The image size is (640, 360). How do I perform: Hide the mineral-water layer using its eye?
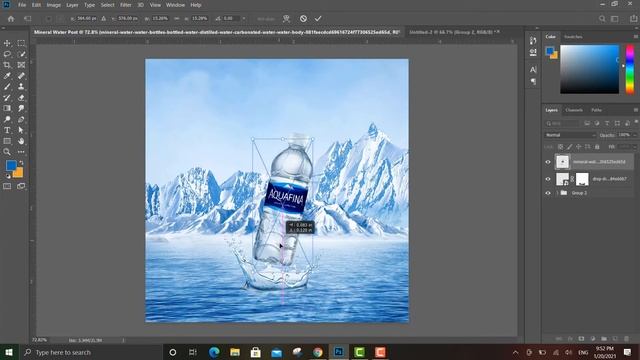[548, 162]
